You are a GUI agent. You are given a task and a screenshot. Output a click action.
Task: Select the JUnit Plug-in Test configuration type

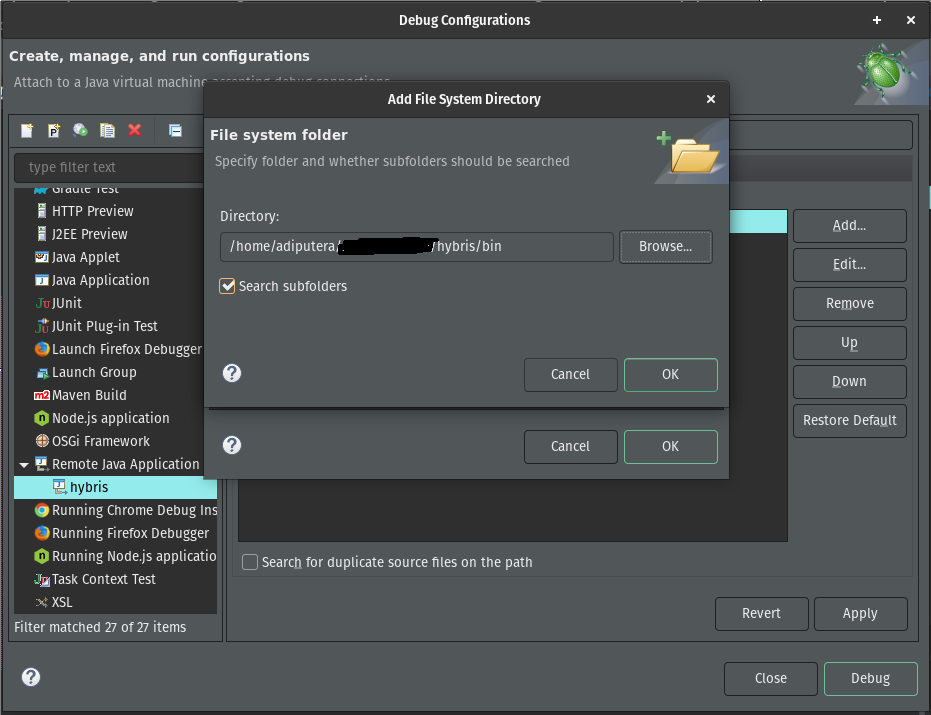[x=100, y=325]
